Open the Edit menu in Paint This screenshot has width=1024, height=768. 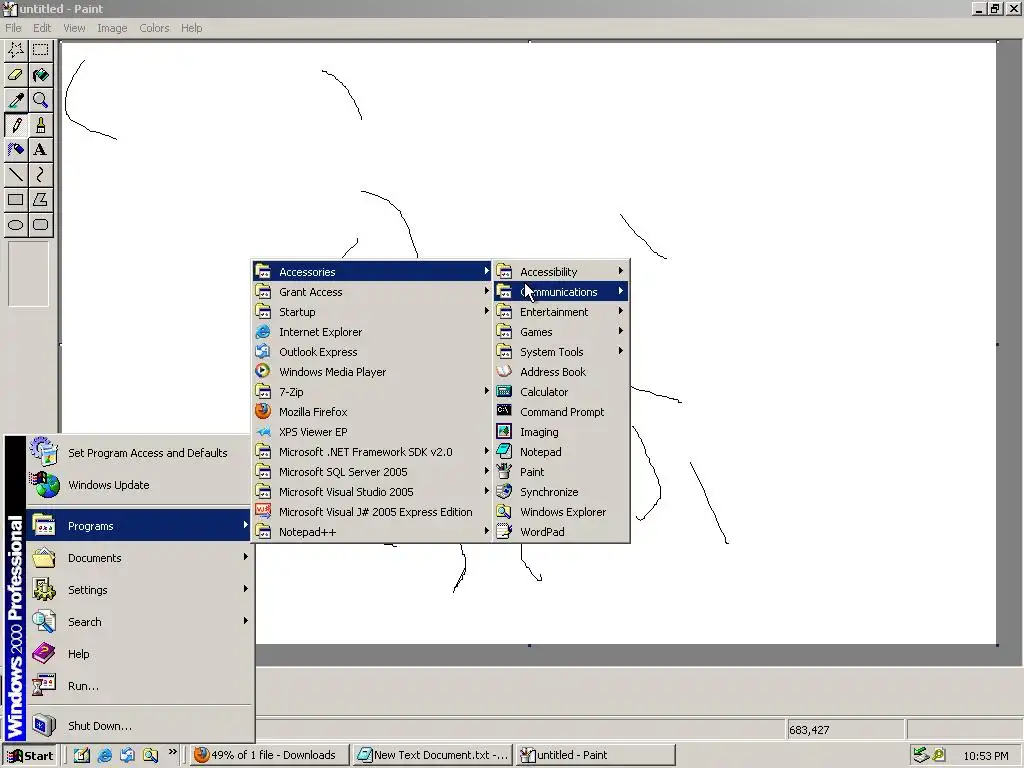click(42, 28)
